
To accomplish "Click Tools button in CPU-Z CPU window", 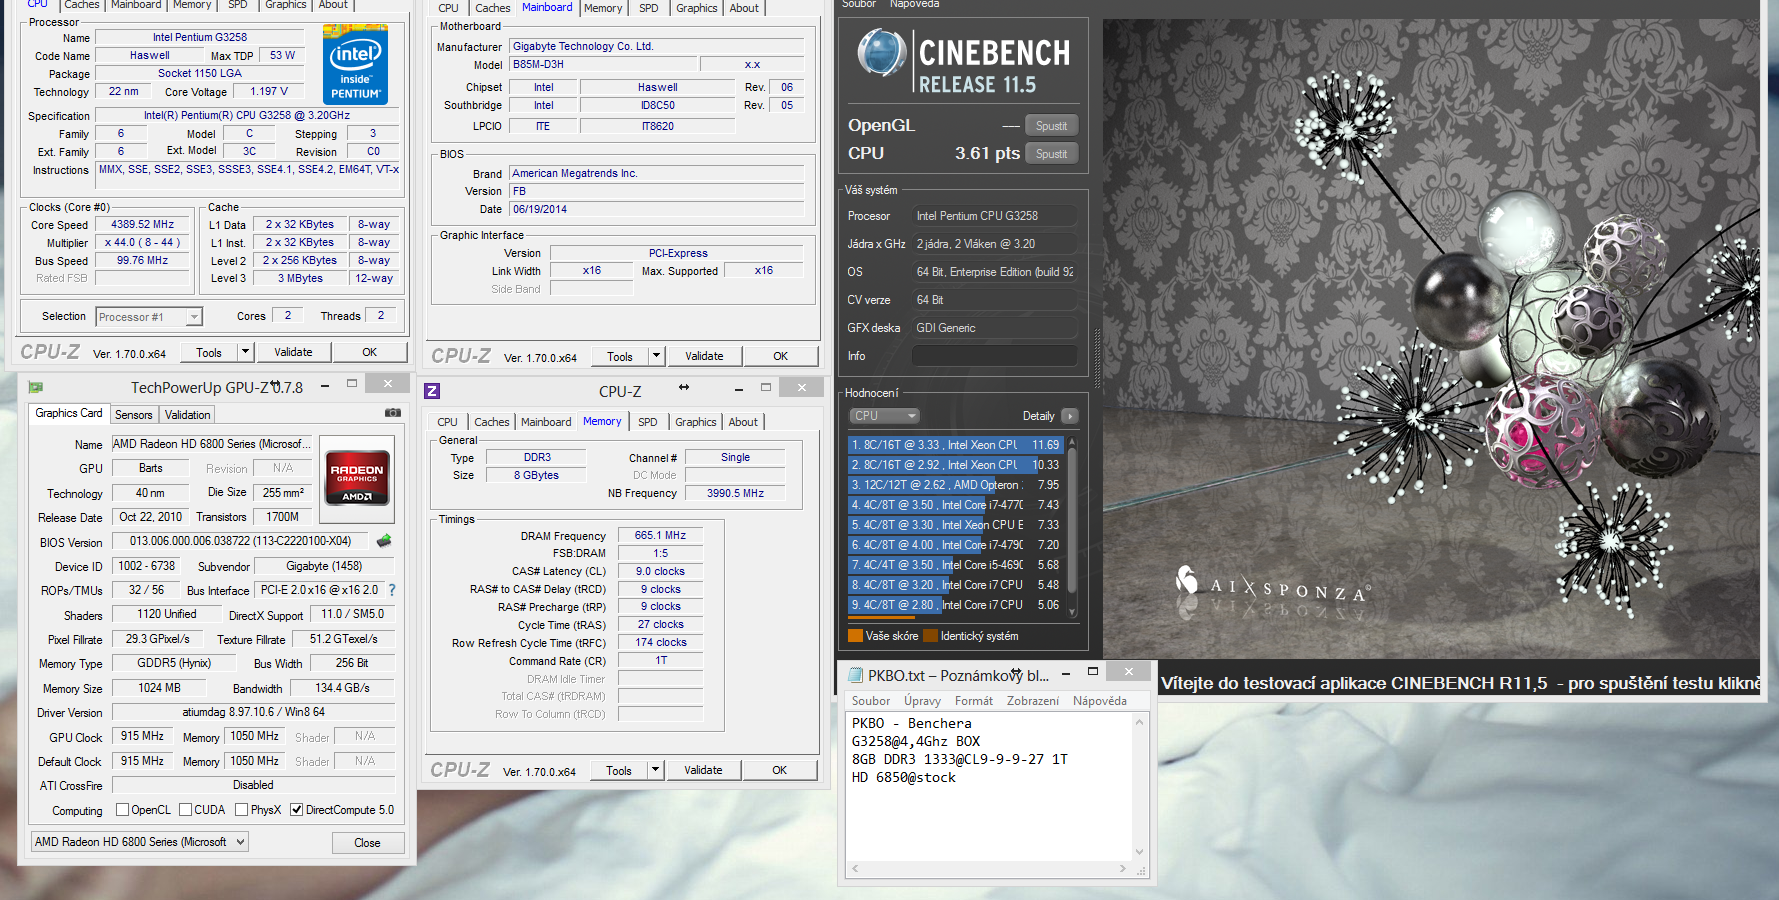I will pos(209,352).
